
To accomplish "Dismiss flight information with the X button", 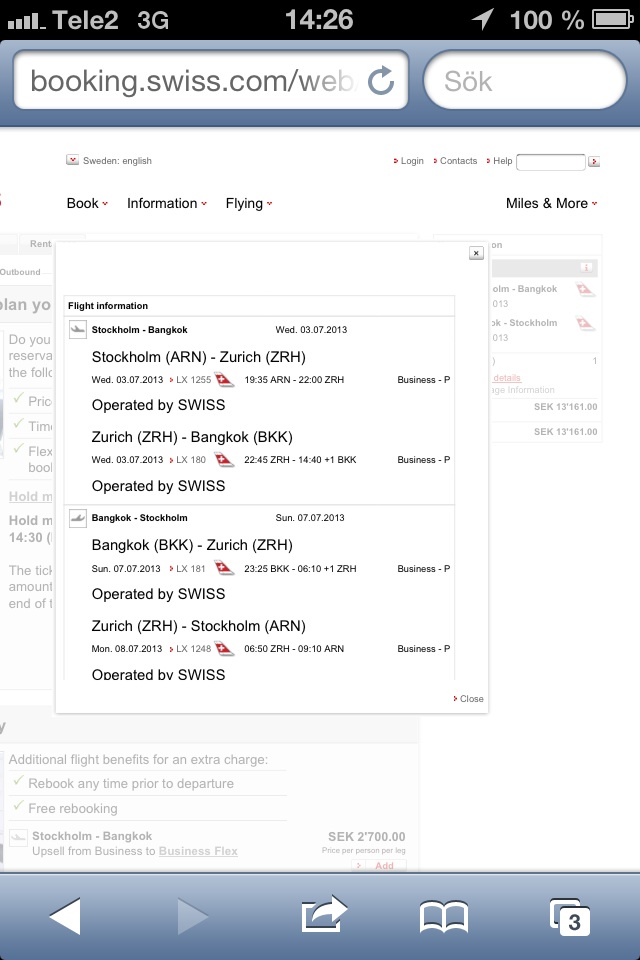I will point(476,254).
